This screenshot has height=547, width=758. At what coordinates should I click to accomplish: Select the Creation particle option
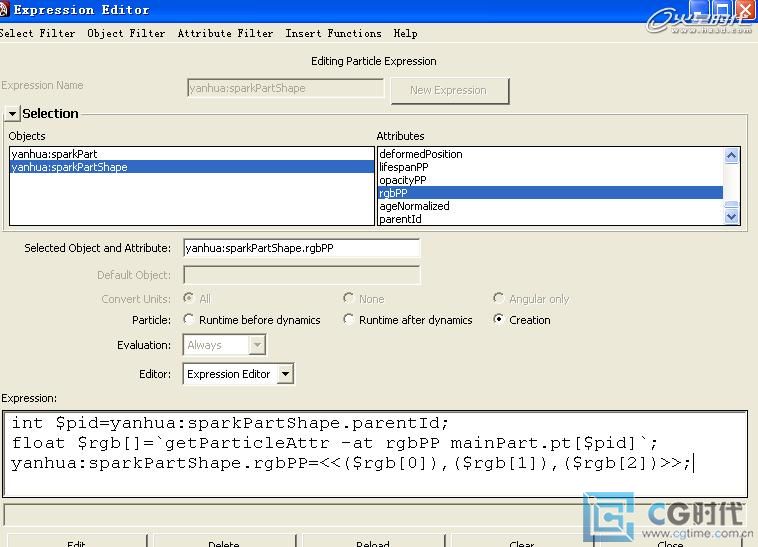click(x=498, y=319)
